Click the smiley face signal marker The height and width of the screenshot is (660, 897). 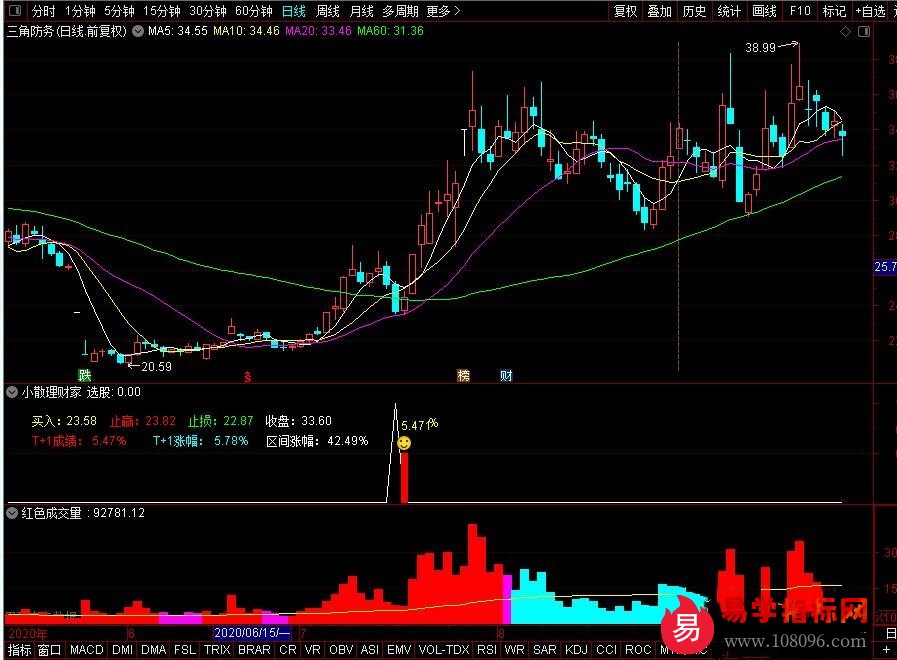point(404,442)
